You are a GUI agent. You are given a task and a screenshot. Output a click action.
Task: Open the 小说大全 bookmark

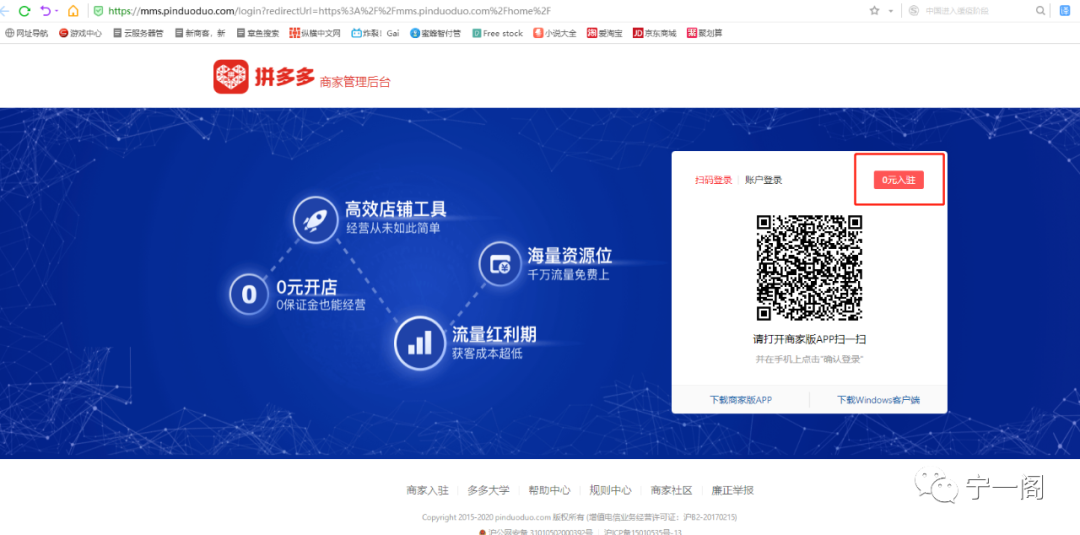(x=555, y=33)
